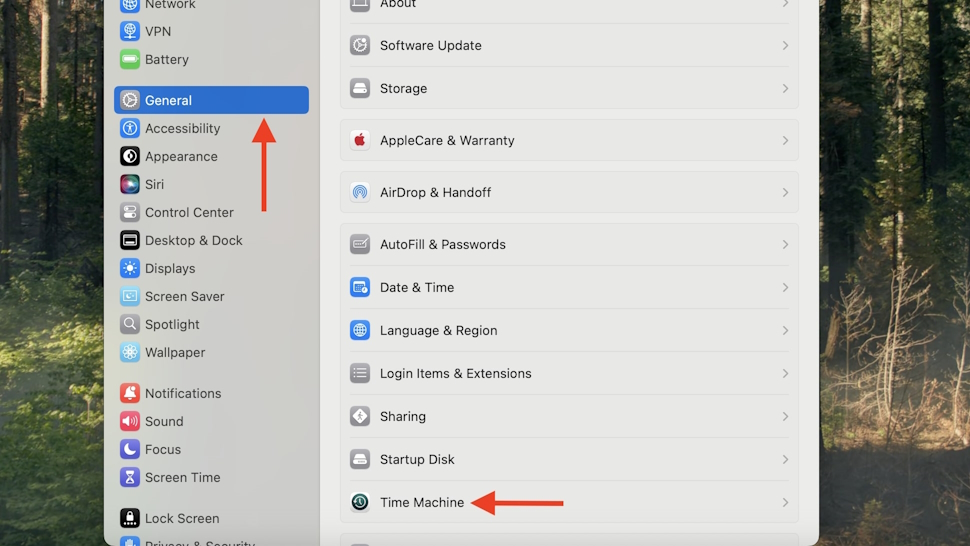Click the Time Machine clock icon
This screenshot has height=546, width=970.
360,502
